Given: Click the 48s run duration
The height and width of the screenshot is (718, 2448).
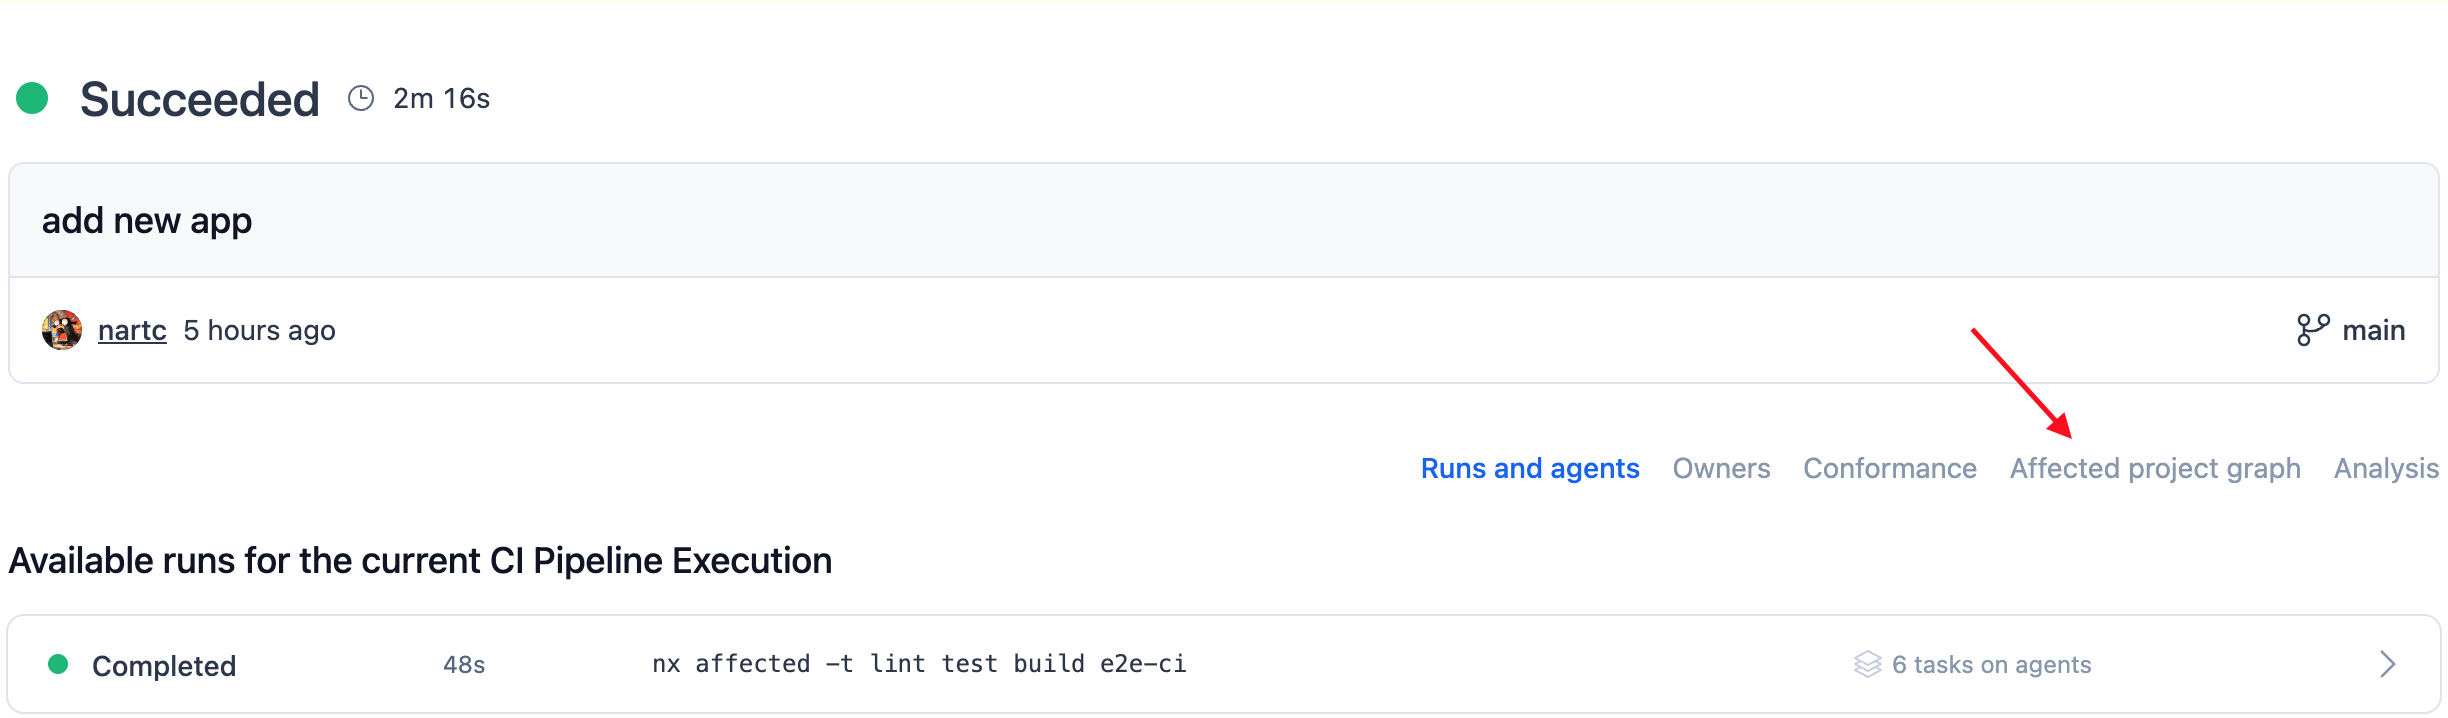Looking at the screenshot, I should 464,665.
